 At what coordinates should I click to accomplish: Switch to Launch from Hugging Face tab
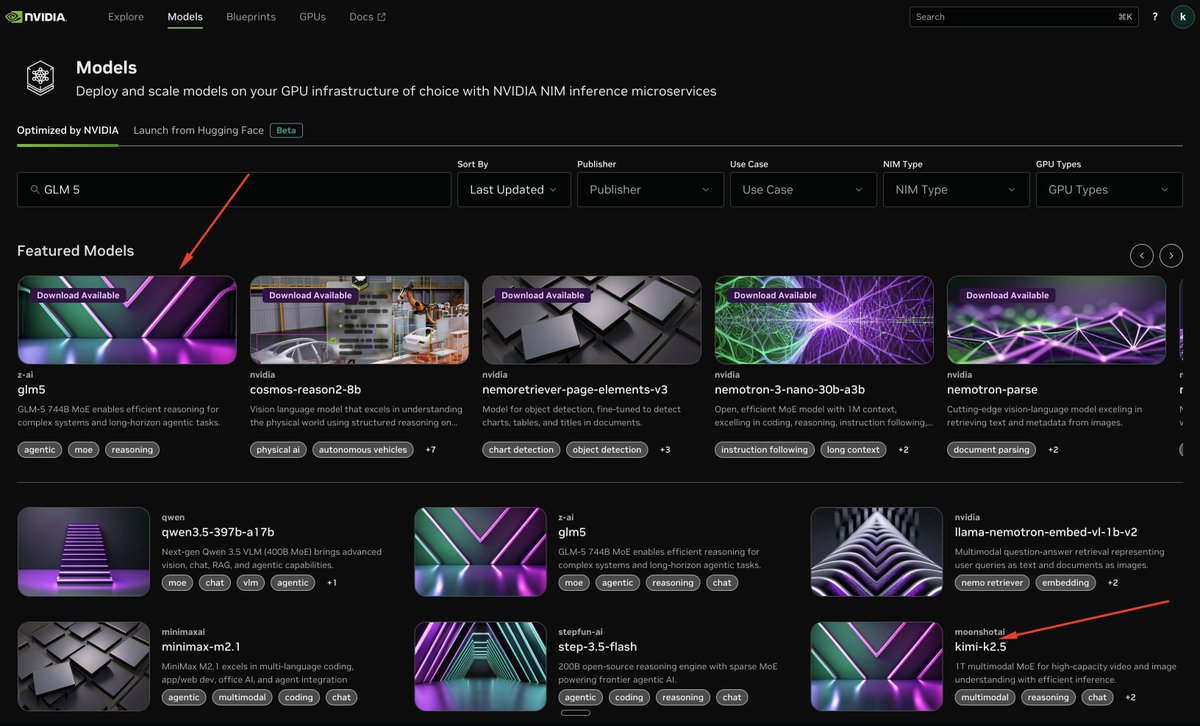(198, 130)
